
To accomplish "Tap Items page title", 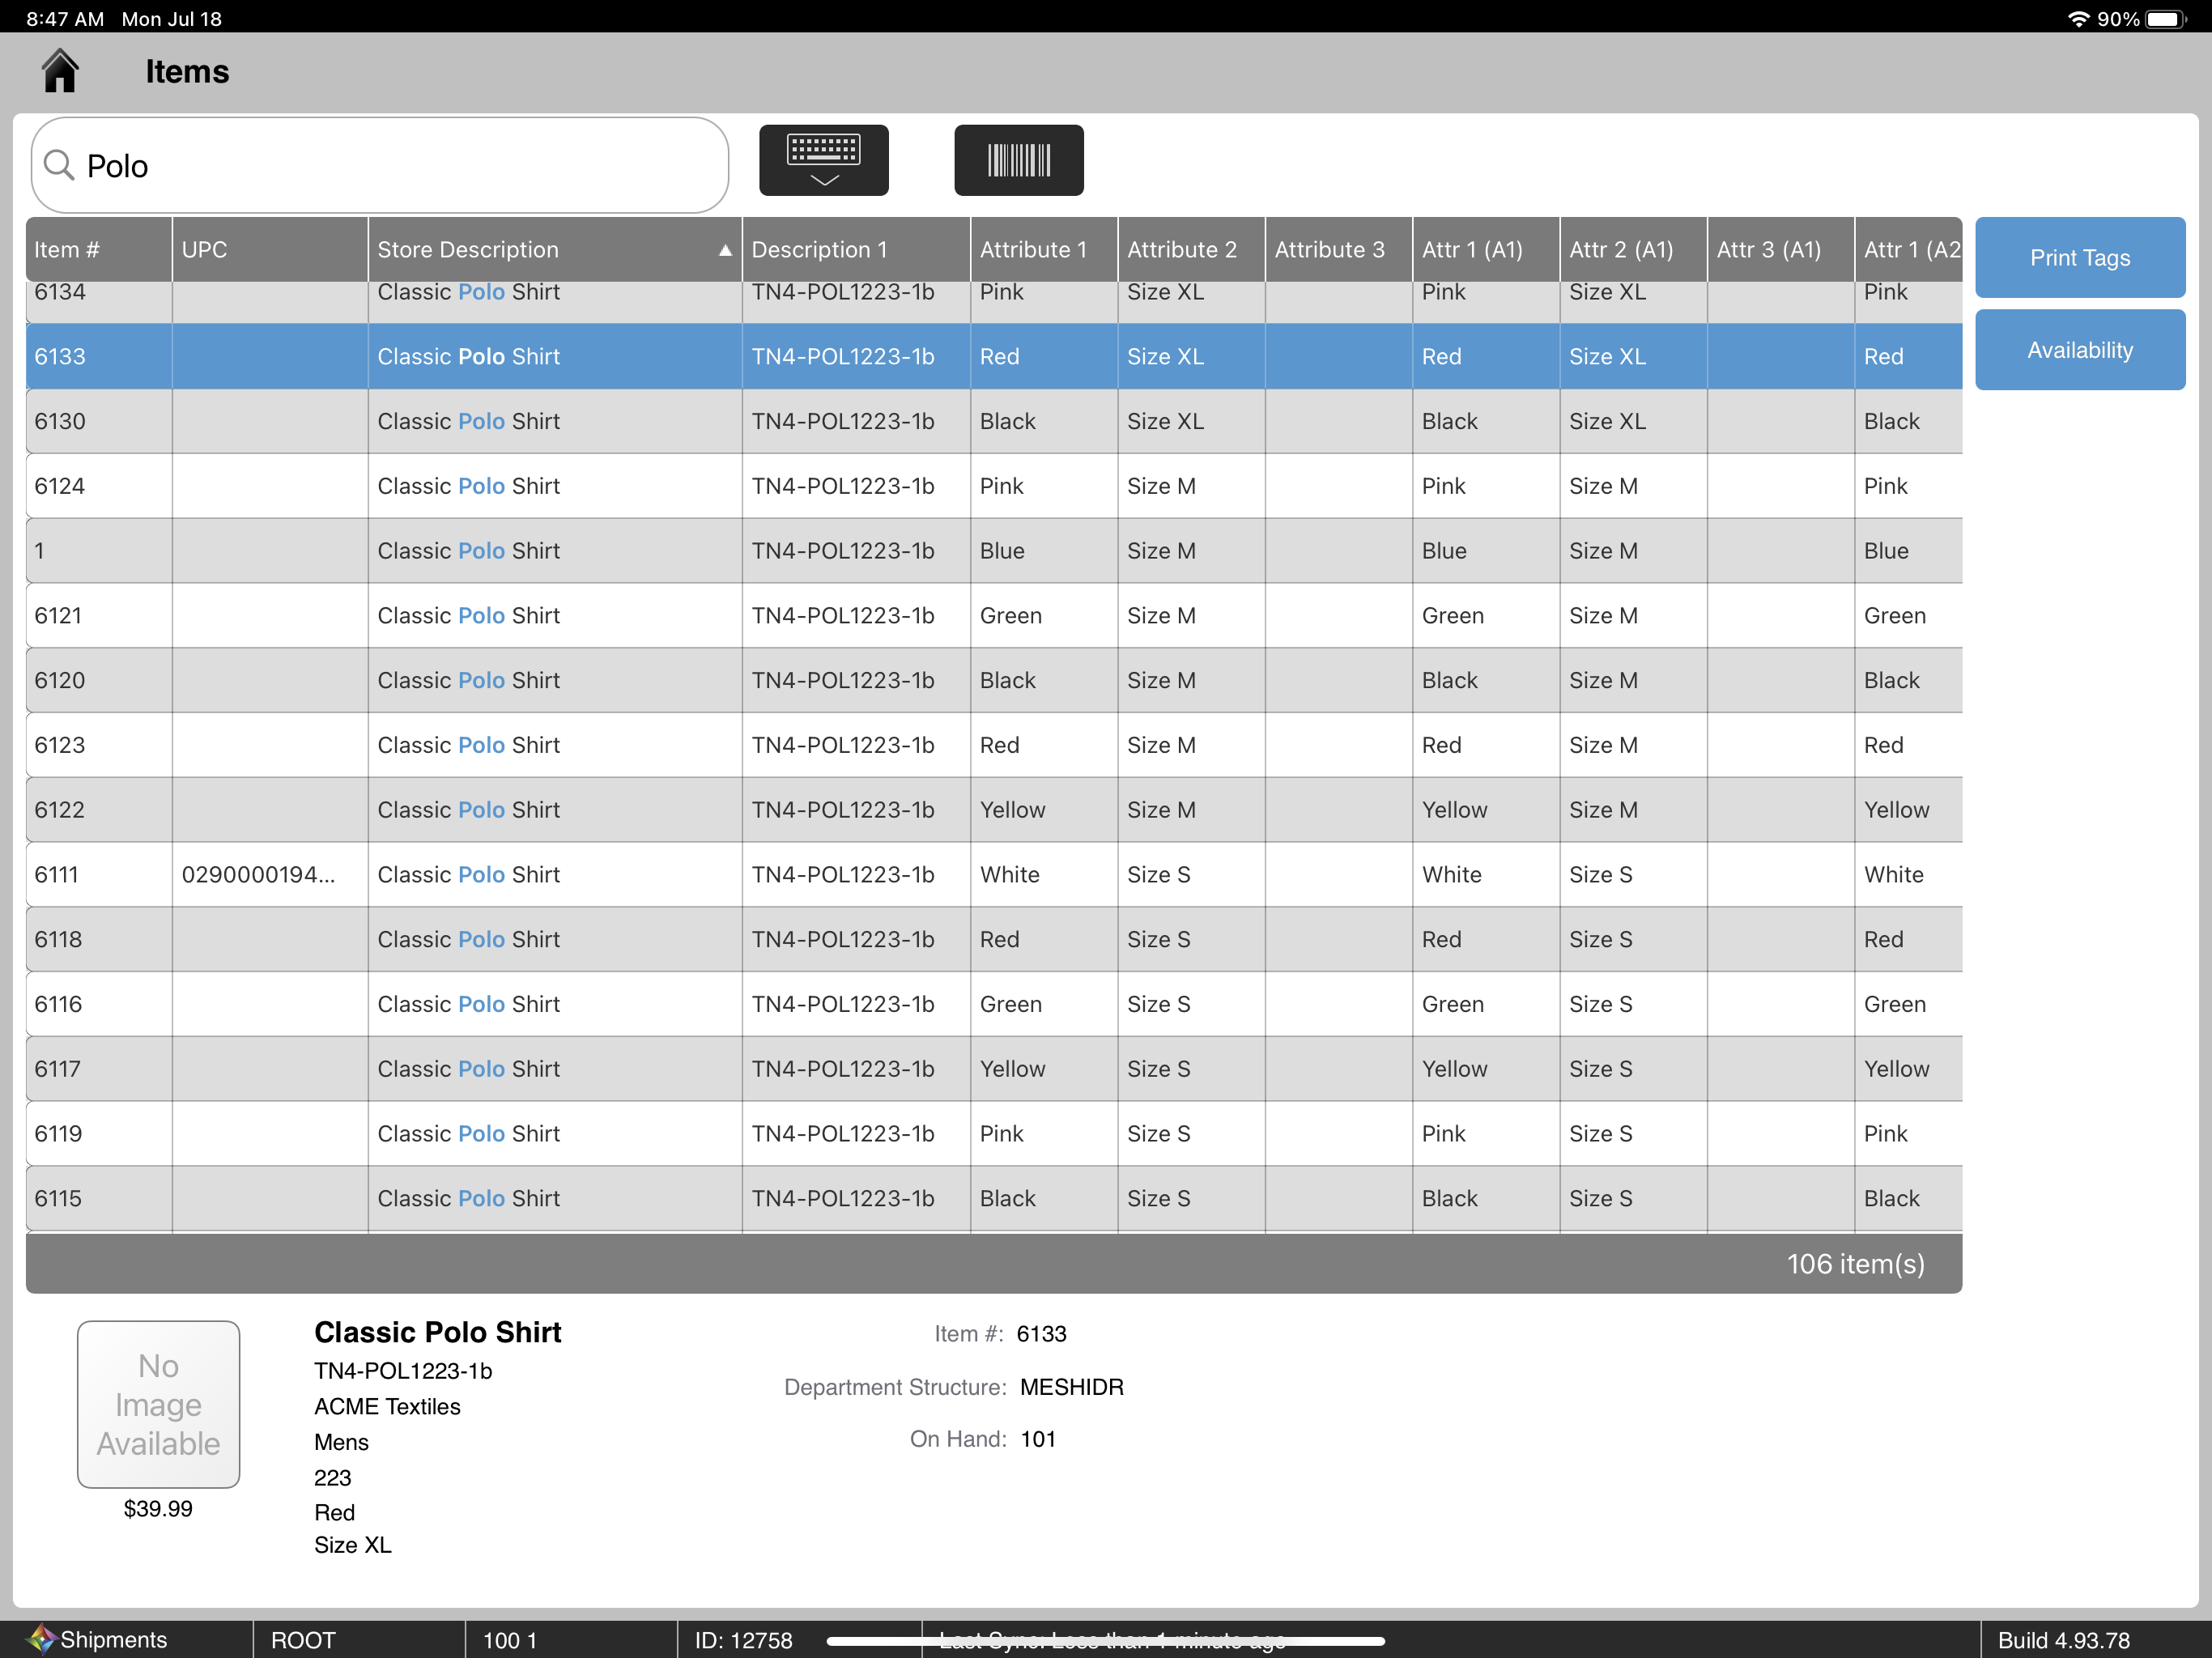I will tap(187, 71).
